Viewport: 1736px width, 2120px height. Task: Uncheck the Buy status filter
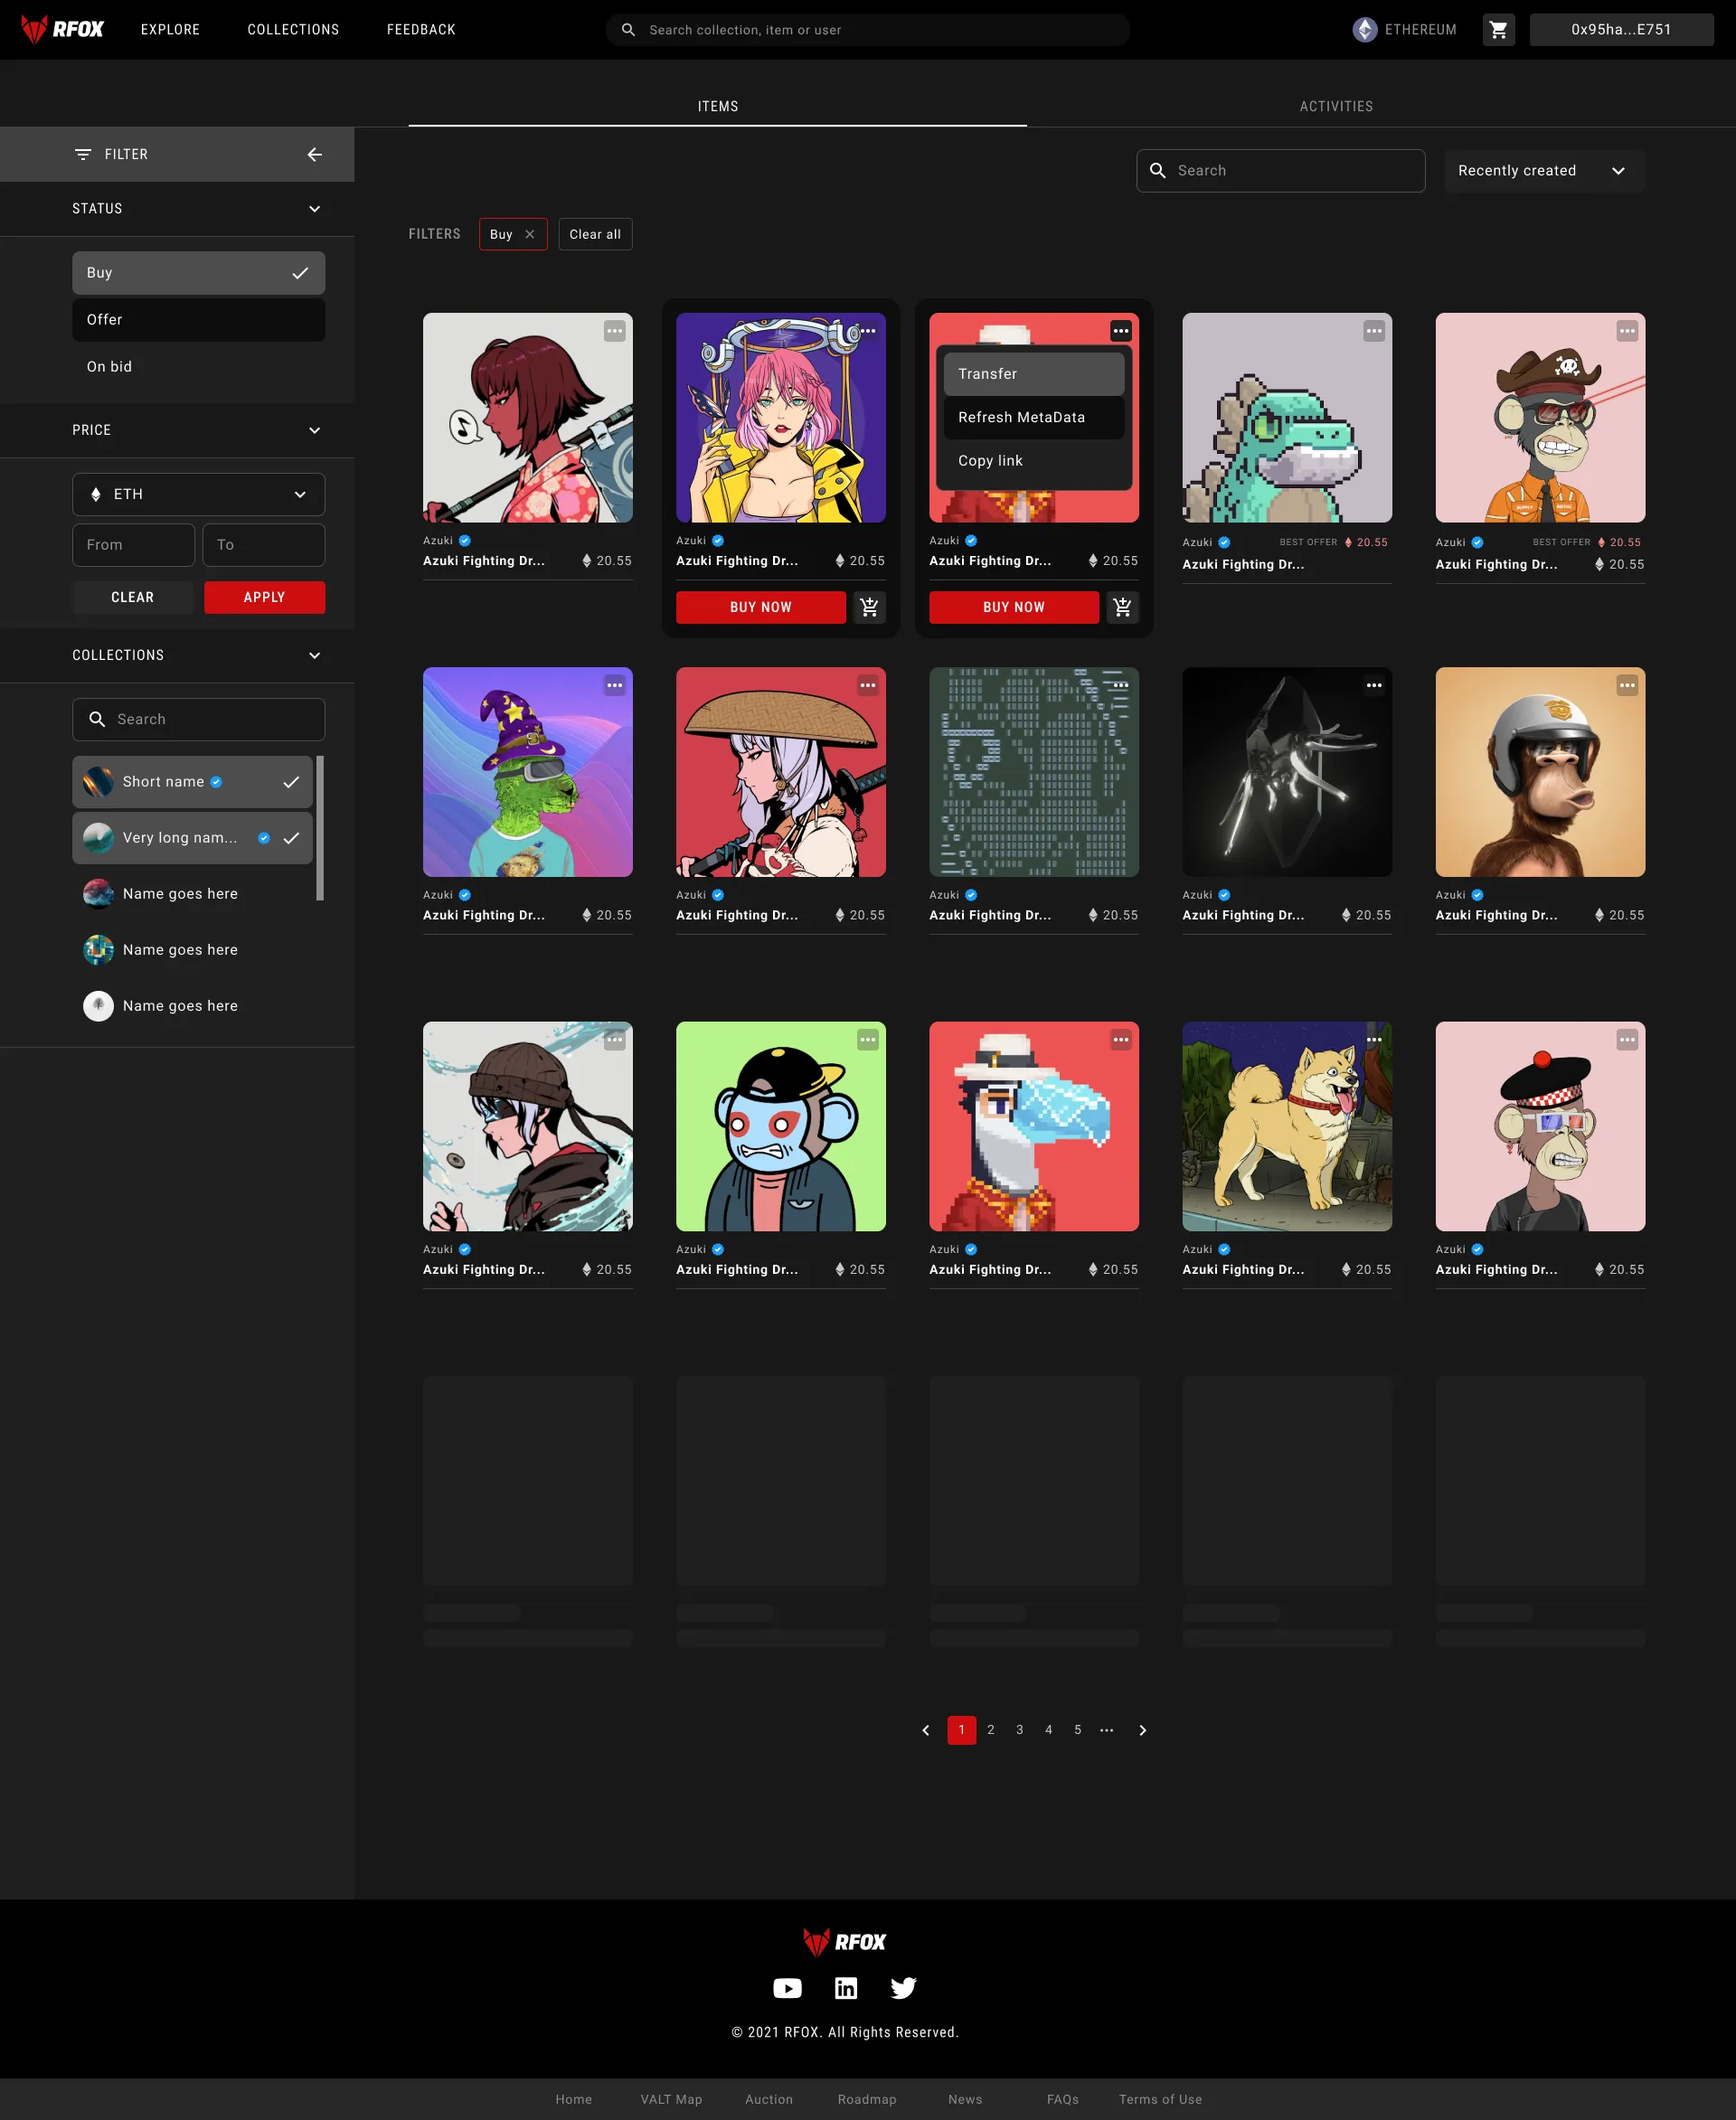198,273
